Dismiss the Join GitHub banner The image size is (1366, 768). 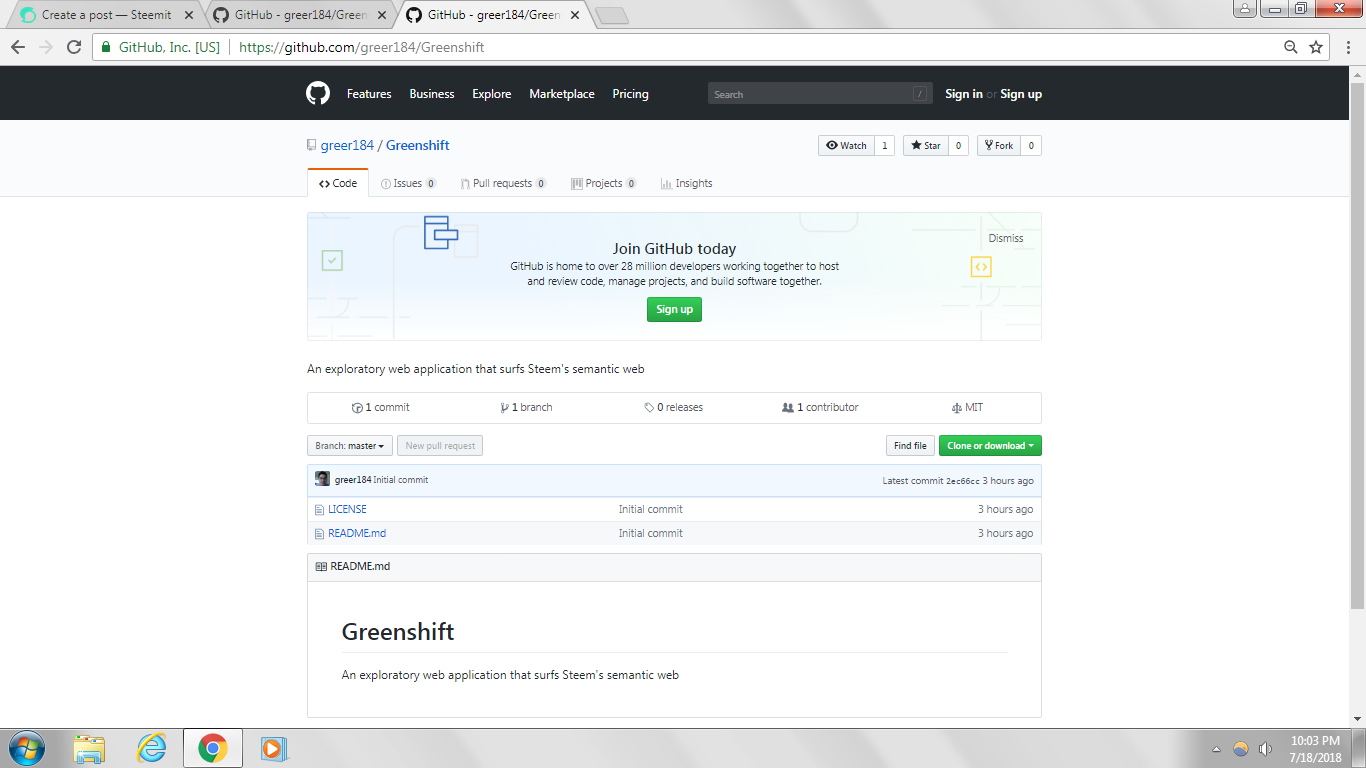coord(1006,238)
